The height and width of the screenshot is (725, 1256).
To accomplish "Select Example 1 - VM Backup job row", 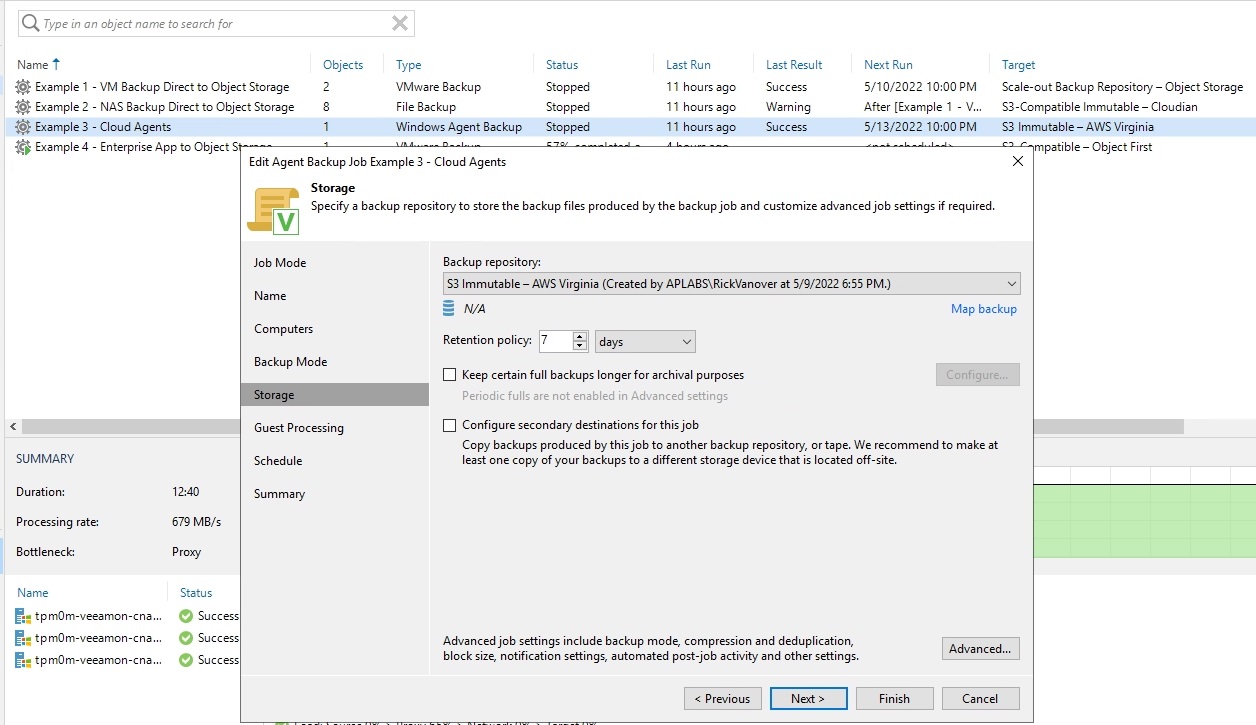I will [630, 87].
